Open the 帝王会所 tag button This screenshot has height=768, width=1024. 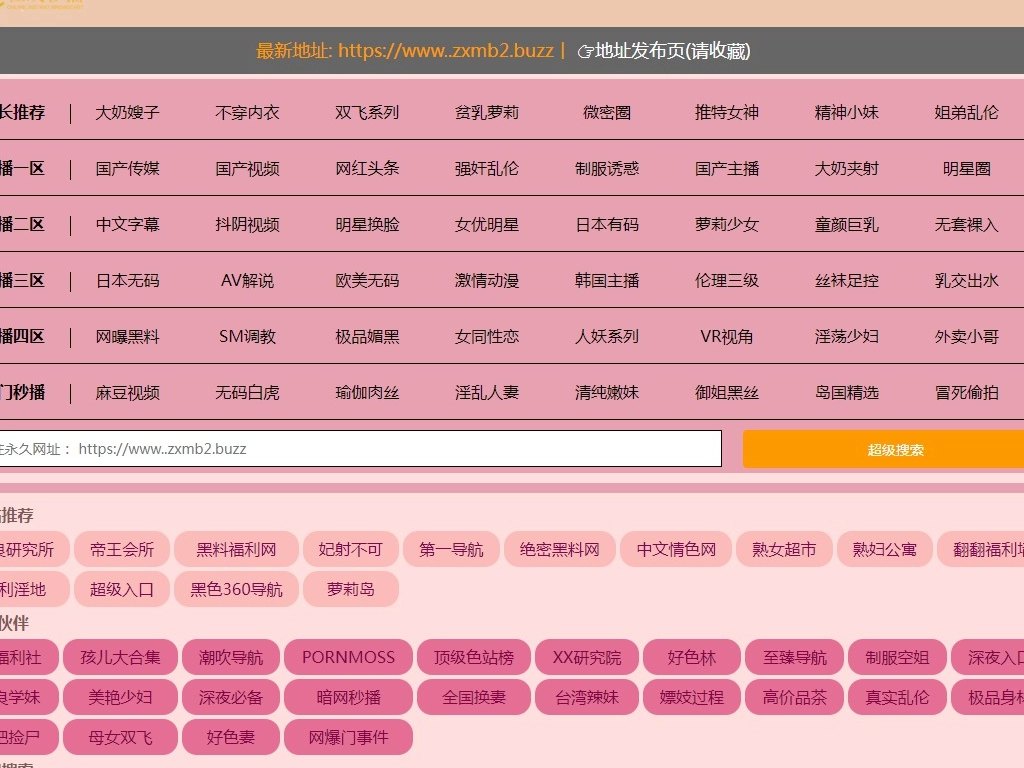[x=121, y=549]
